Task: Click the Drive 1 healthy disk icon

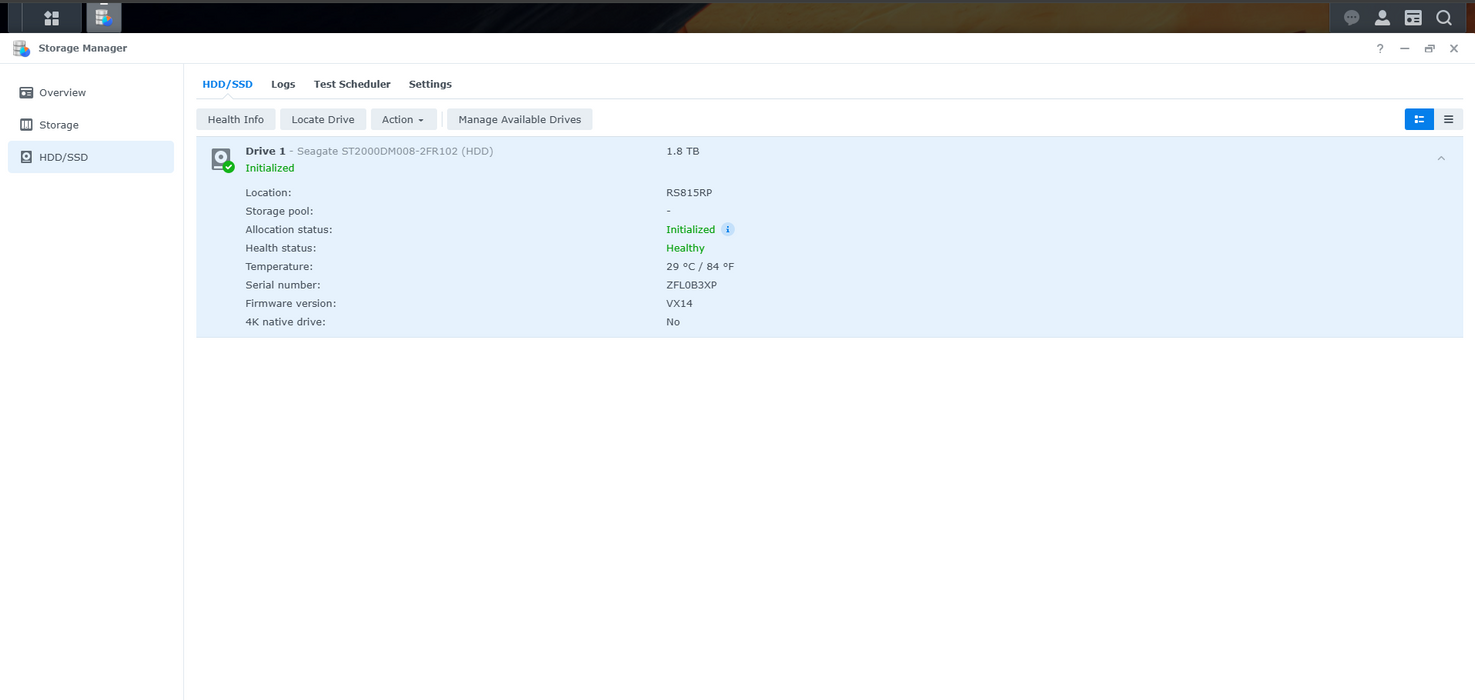Action: 222,159
